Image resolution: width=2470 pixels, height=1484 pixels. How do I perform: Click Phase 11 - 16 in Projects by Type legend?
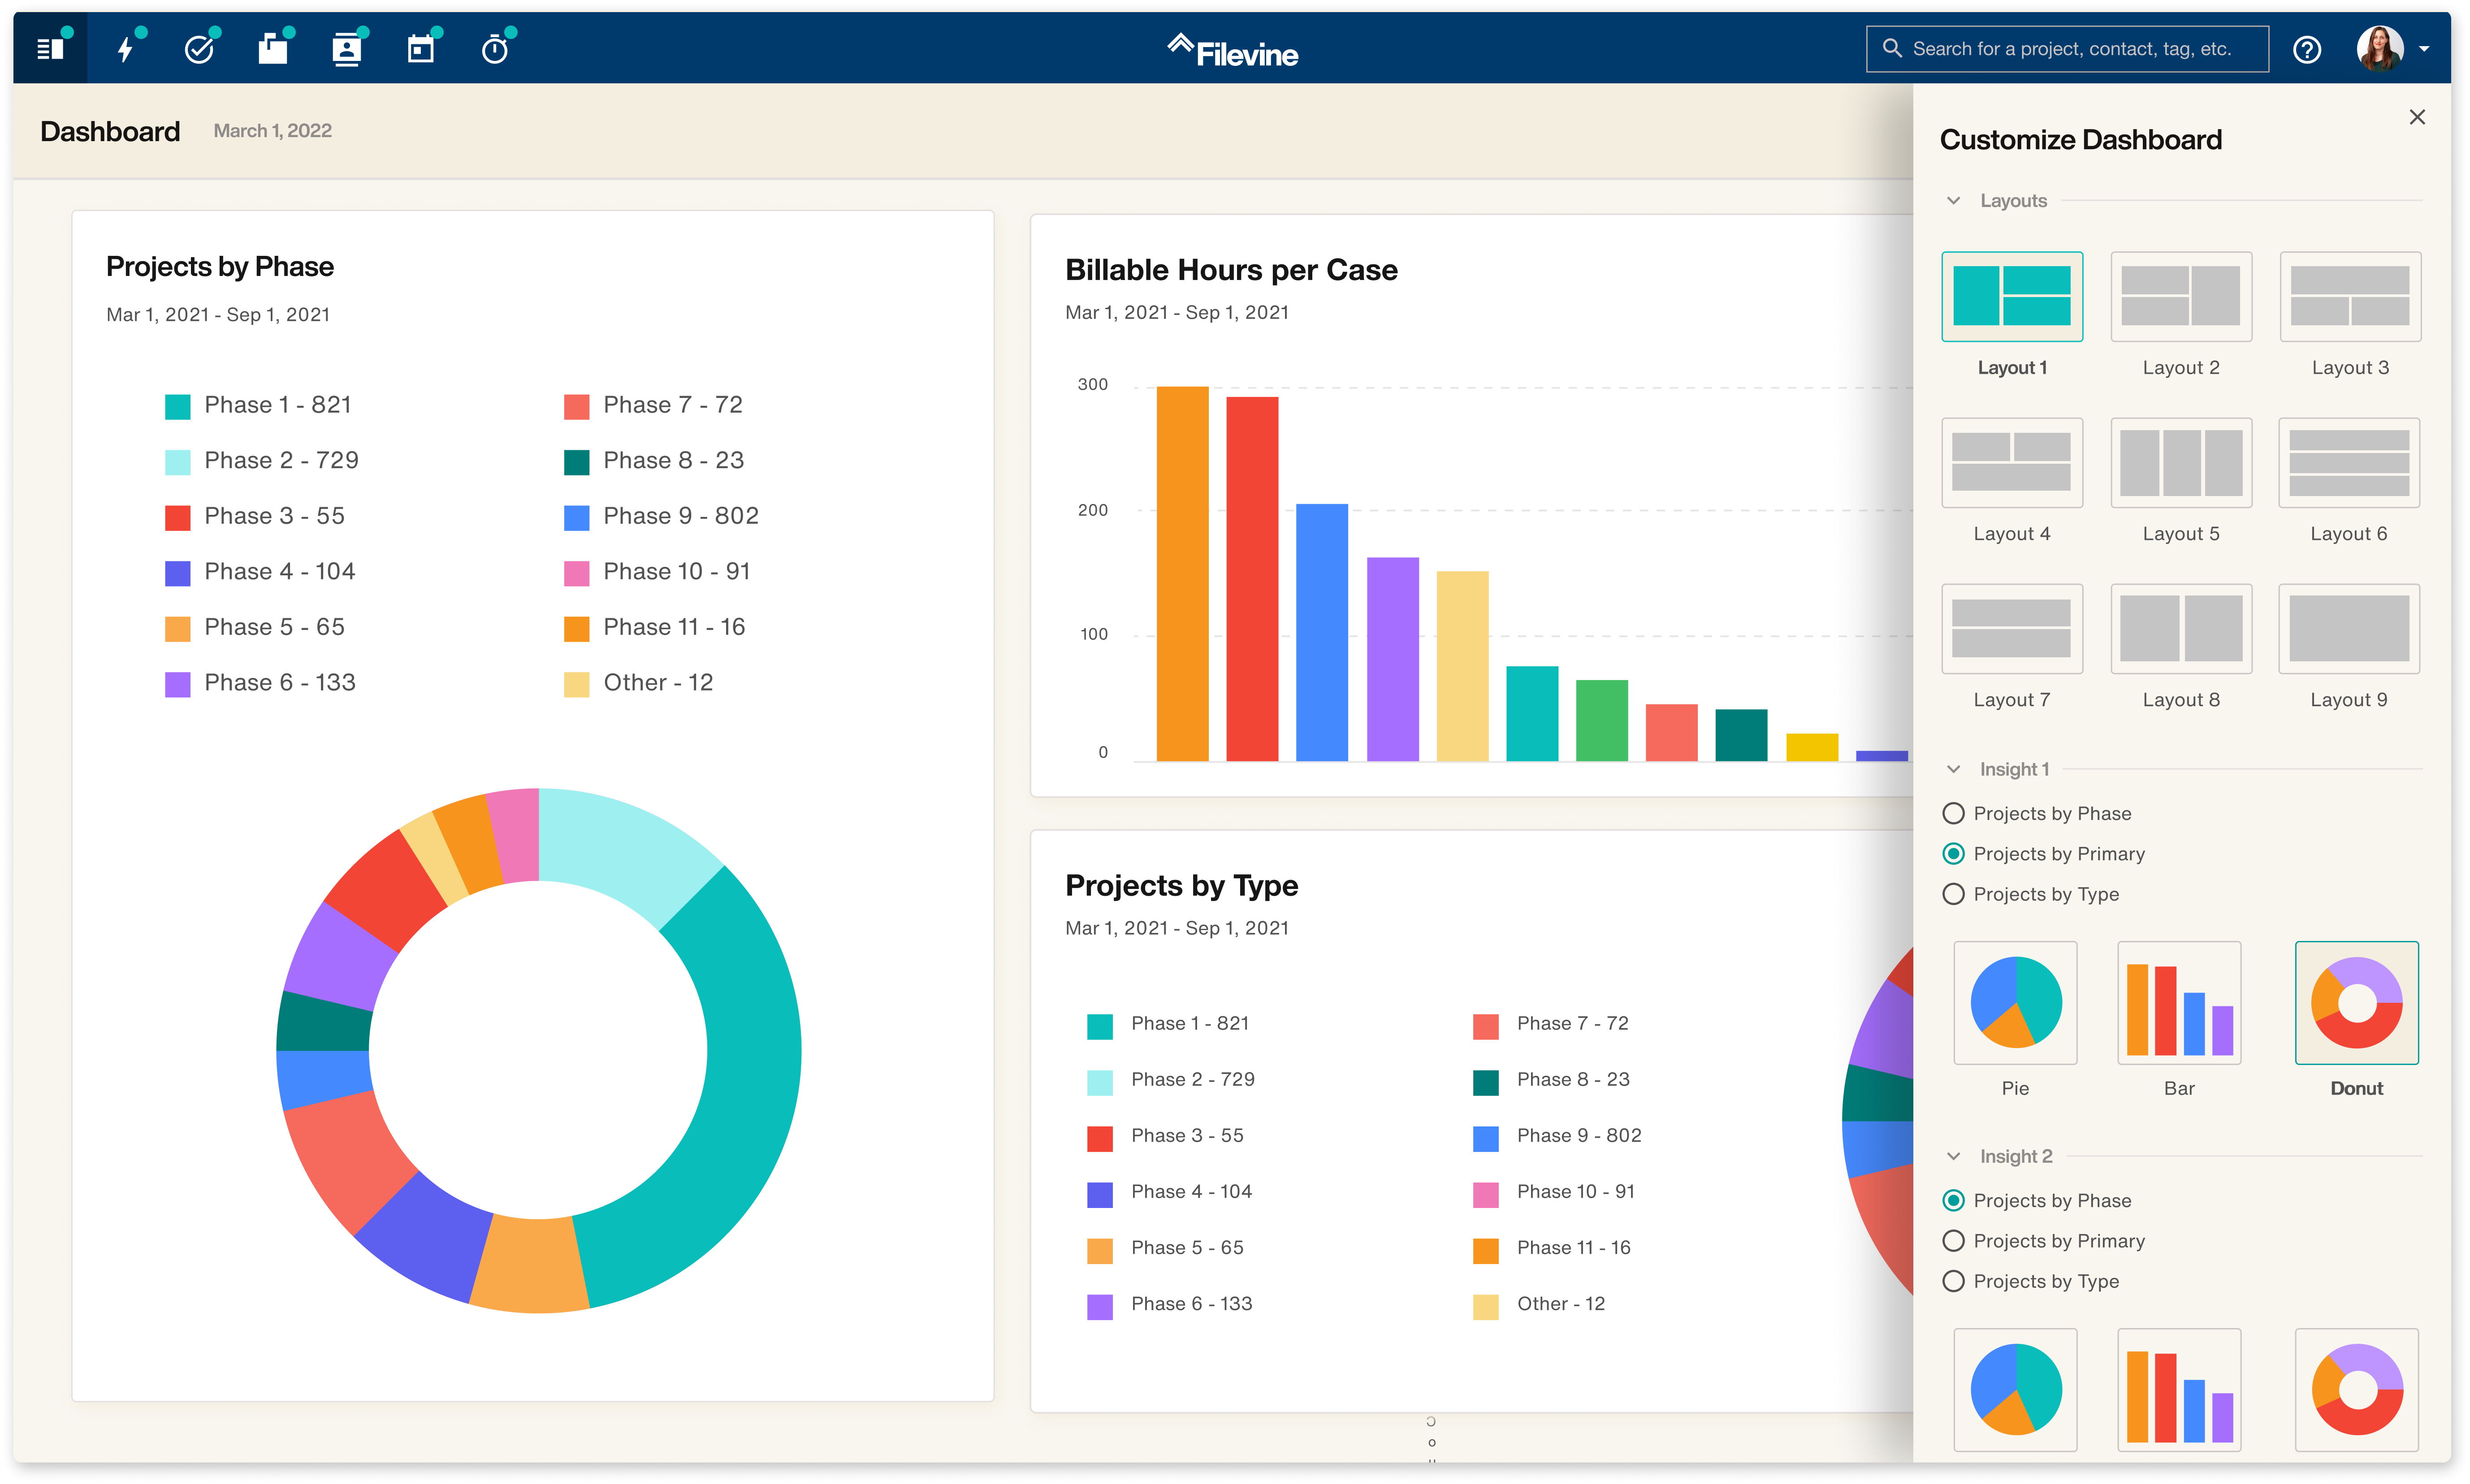tap(1573, 1247)
